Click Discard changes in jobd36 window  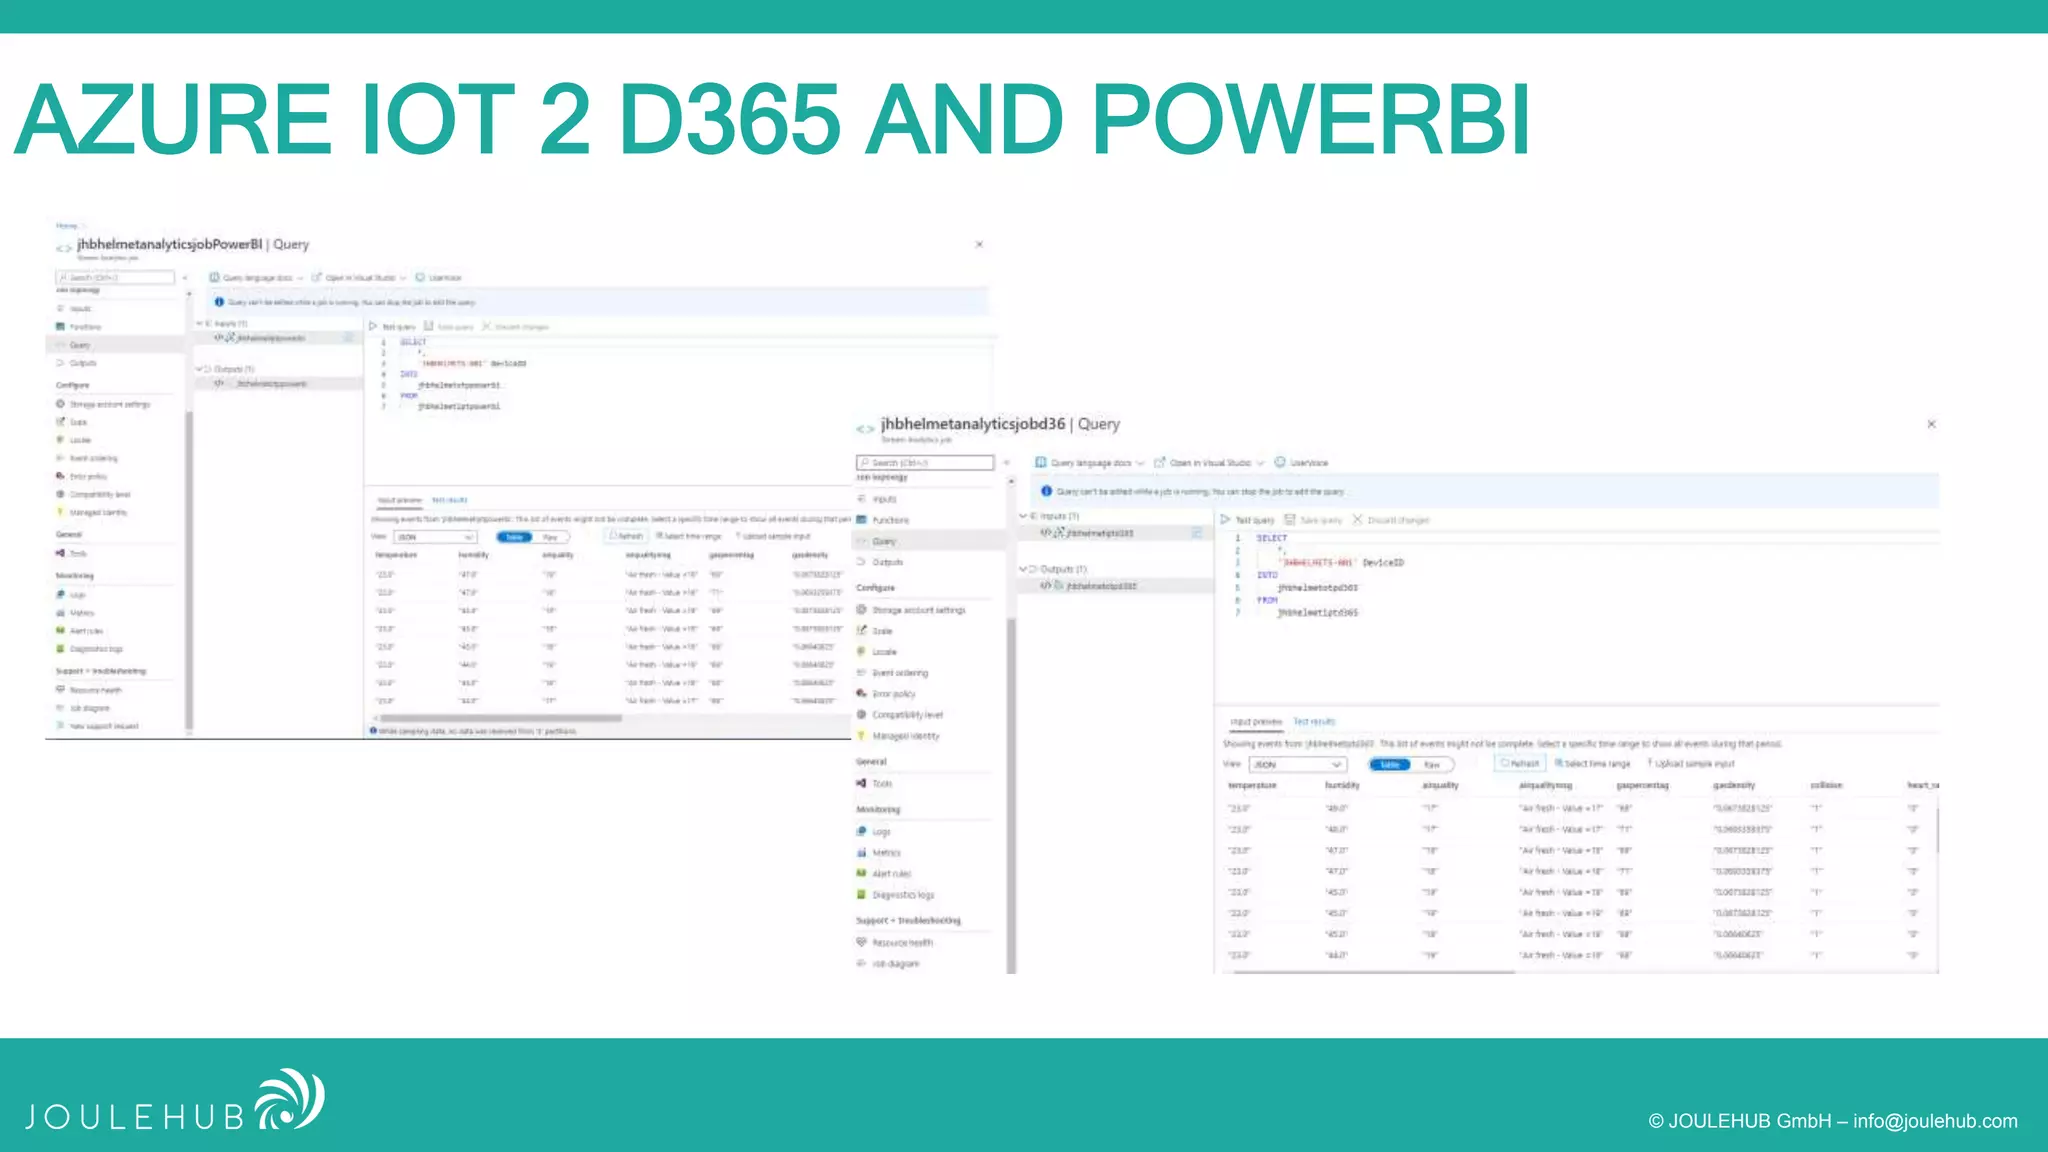point(1391,520)
